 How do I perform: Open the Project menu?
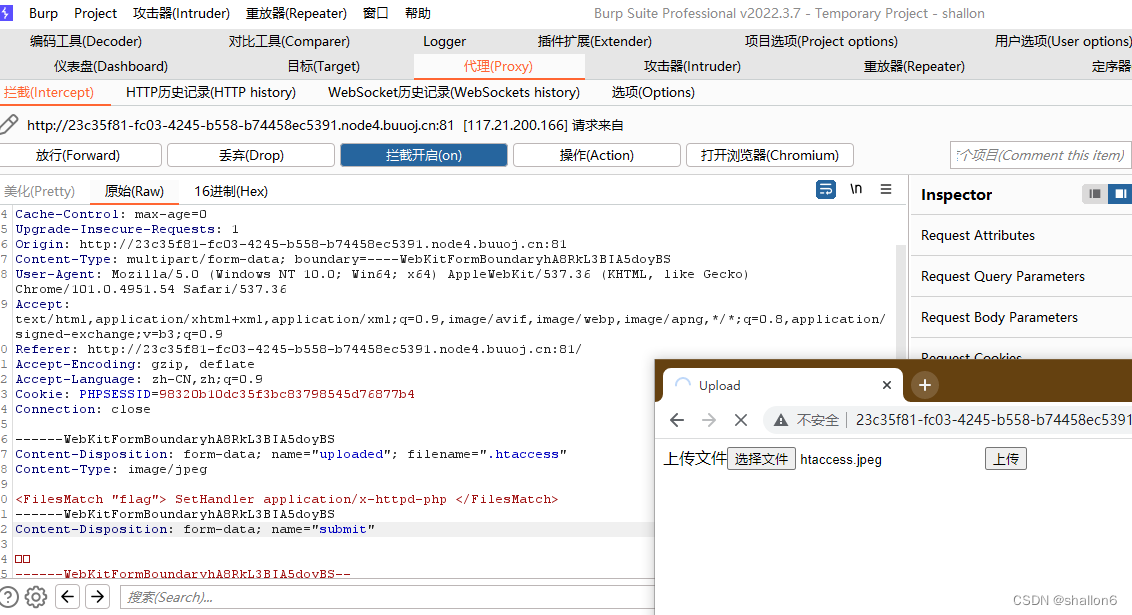point(95,13)
